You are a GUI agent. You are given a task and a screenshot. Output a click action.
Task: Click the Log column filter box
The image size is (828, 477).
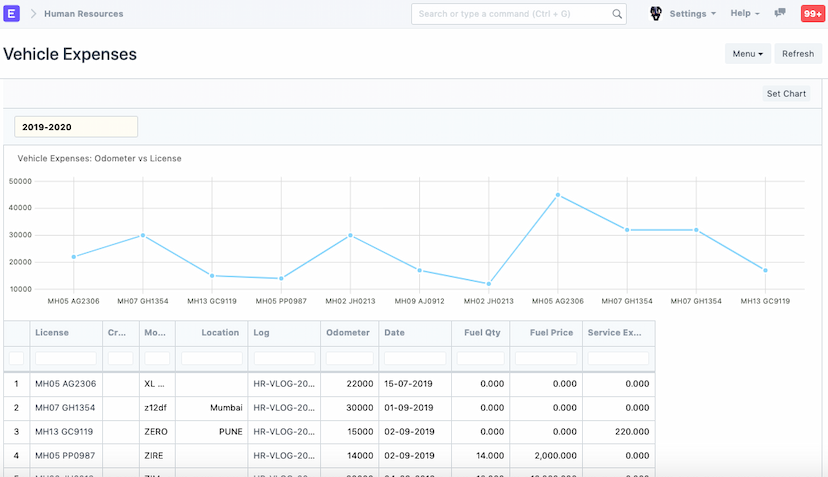click(x=284, y=358)
